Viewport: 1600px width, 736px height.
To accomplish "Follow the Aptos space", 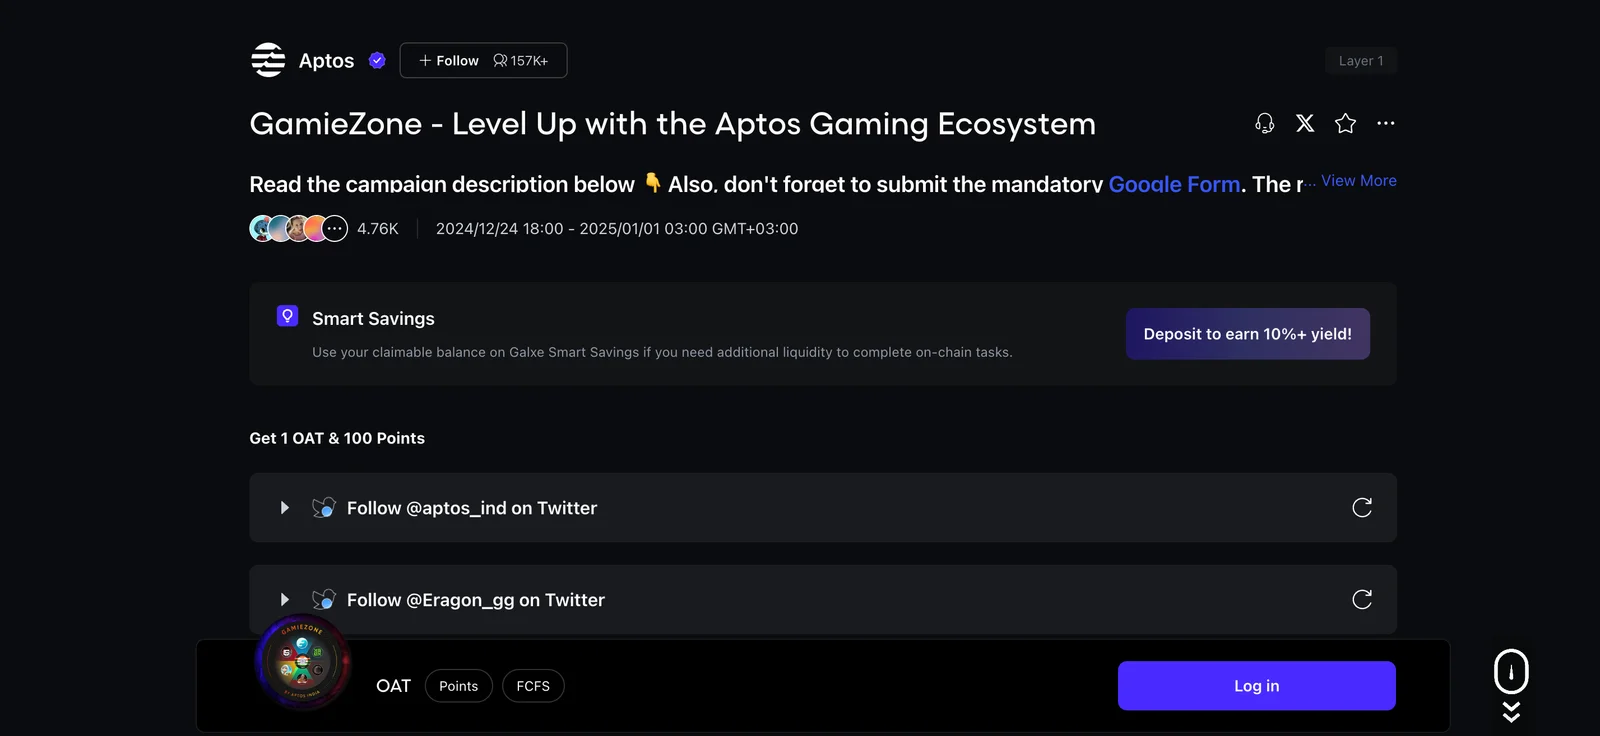I will coord(483,61).
